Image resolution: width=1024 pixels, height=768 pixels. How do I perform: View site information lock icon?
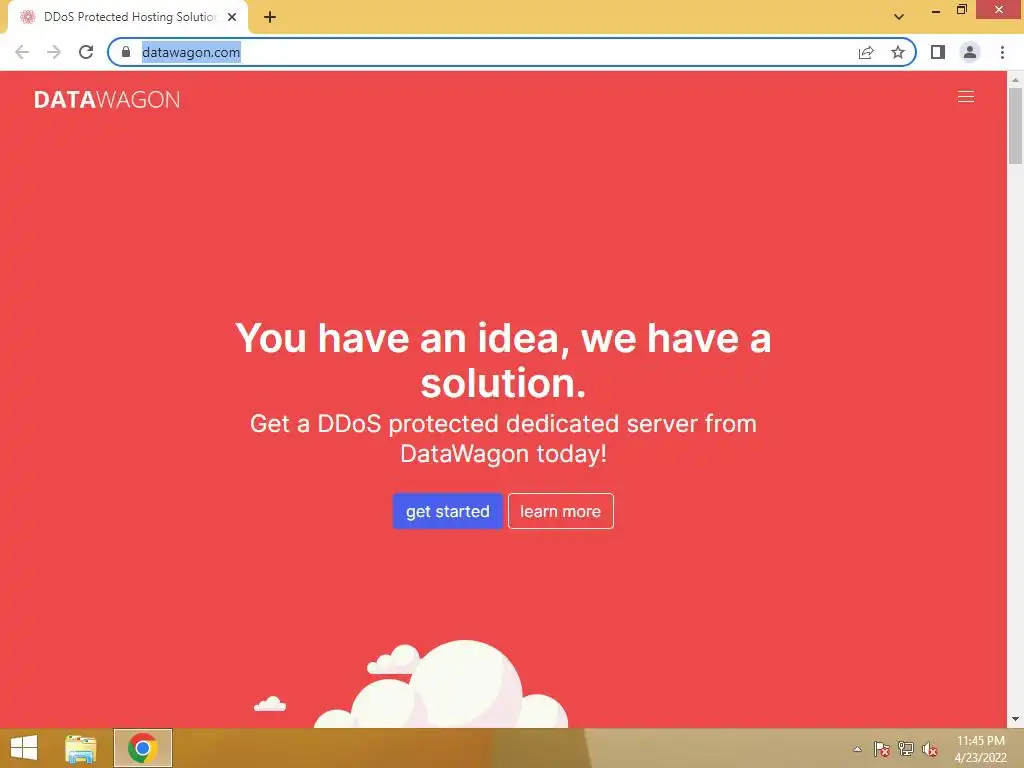126,52
